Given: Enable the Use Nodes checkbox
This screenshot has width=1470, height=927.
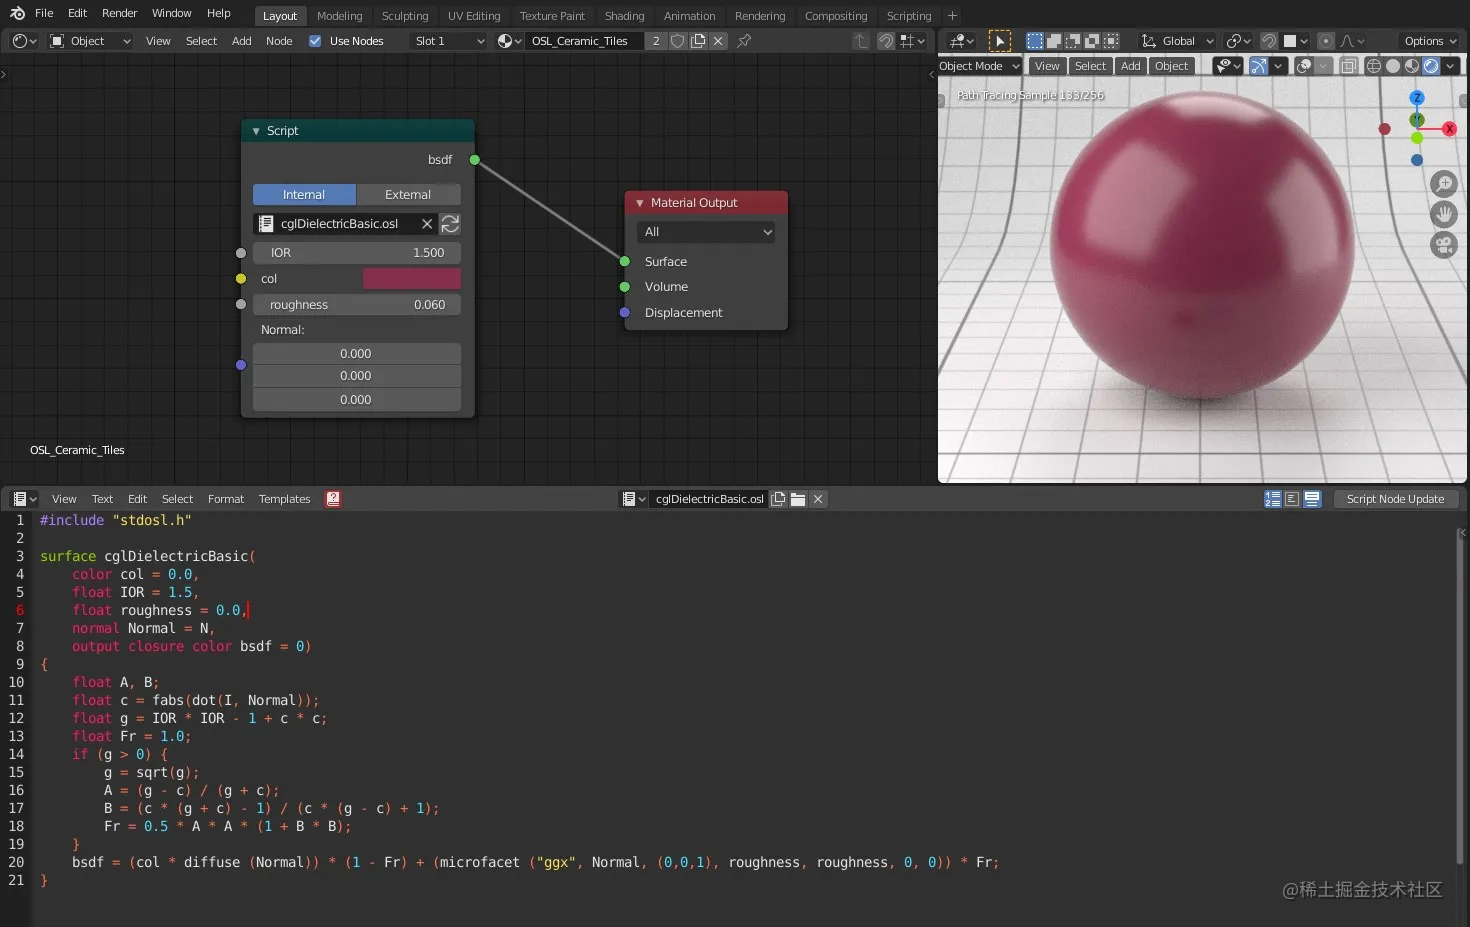Looking at the screenshot, I should (x=315, y=41).
